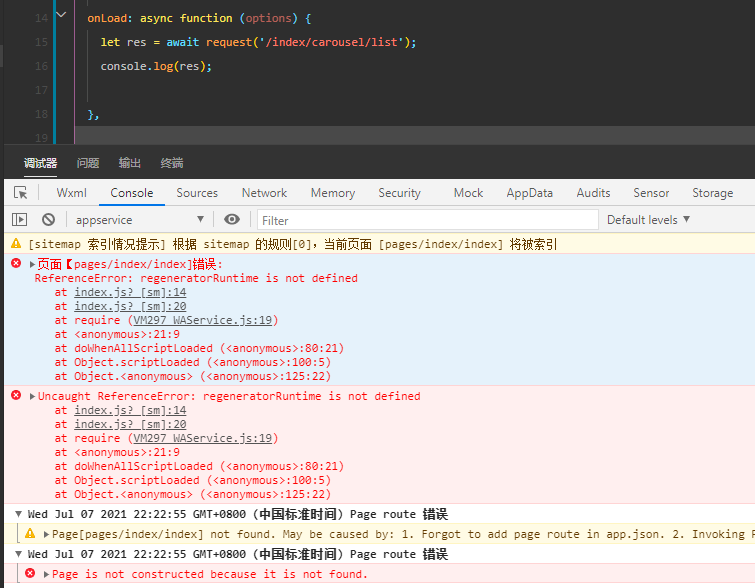The image size is (755, 588).
Task: Click the error icon beside 'Page is not constructed'
Action: tap(30, 574)
